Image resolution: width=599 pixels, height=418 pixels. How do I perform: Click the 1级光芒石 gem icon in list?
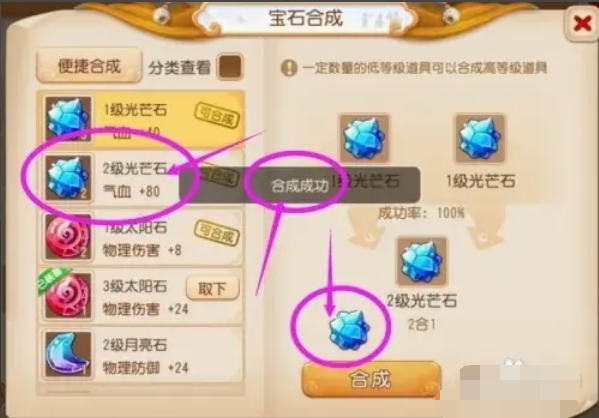pyautogui.click(x=68, y=119)
